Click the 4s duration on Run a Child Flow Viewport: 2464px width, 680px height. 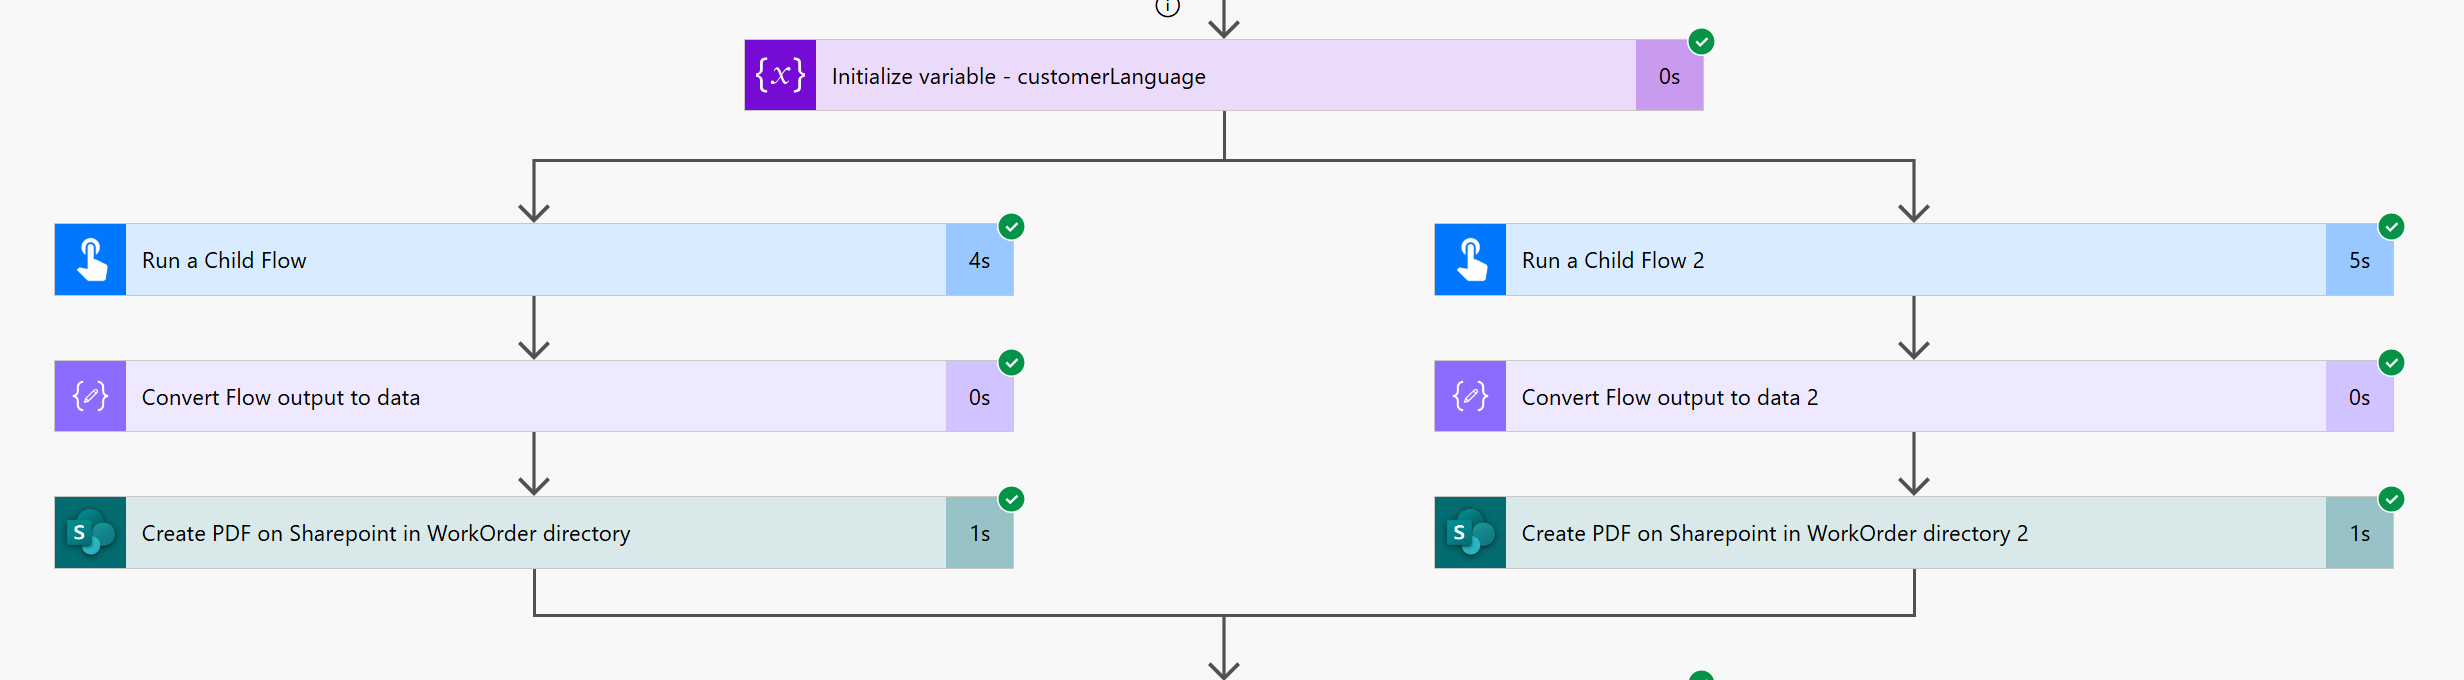(979, 260)
